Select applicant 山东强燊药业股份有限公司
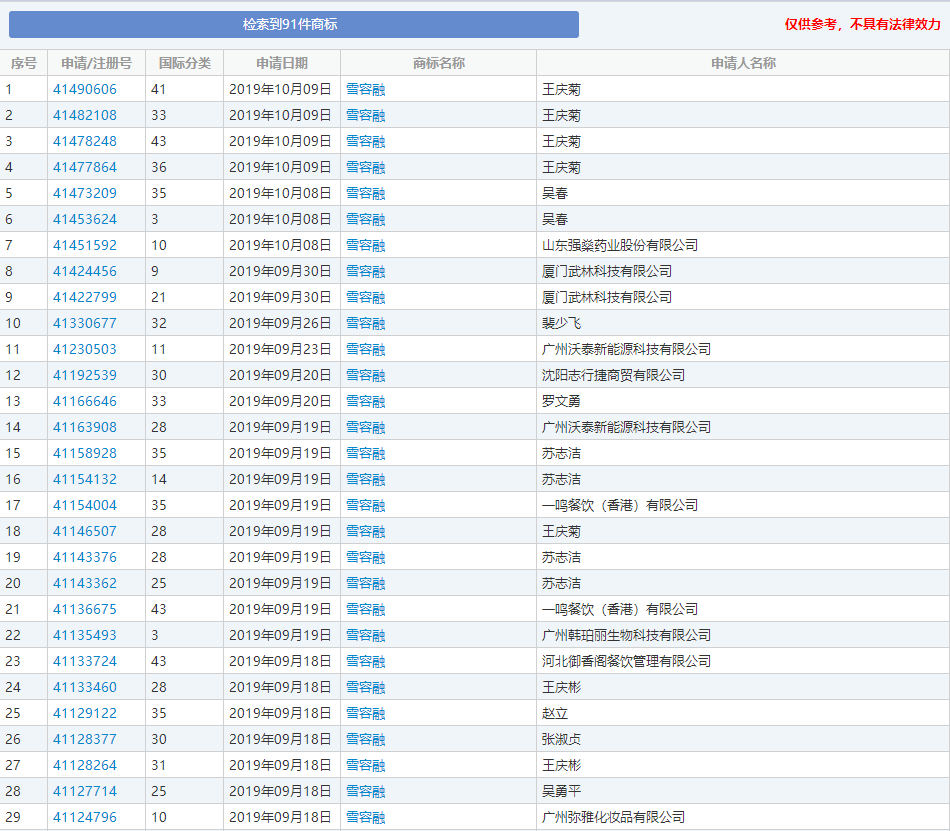 620,245
